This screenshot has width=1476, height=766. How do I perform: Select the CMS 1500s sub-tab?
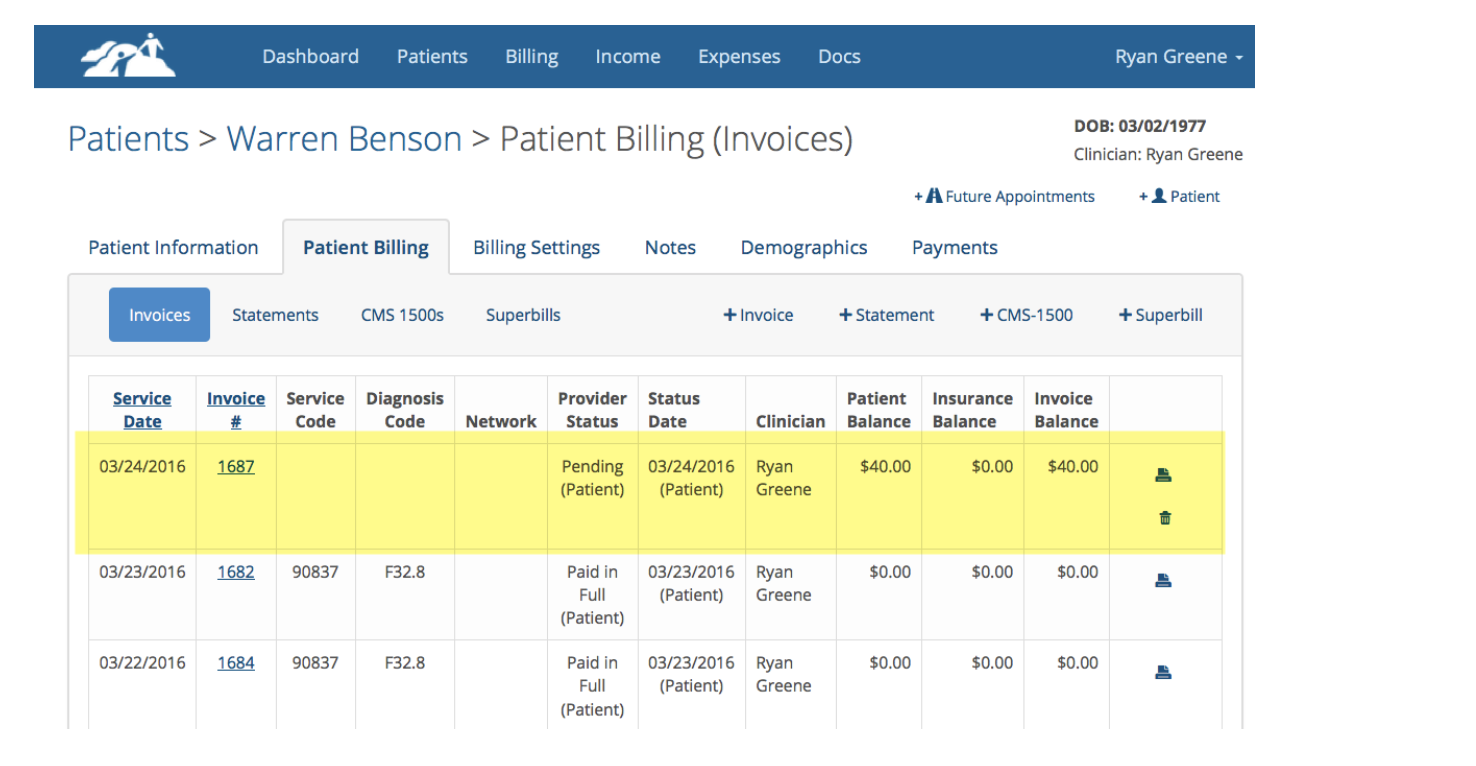coord(402,315)
